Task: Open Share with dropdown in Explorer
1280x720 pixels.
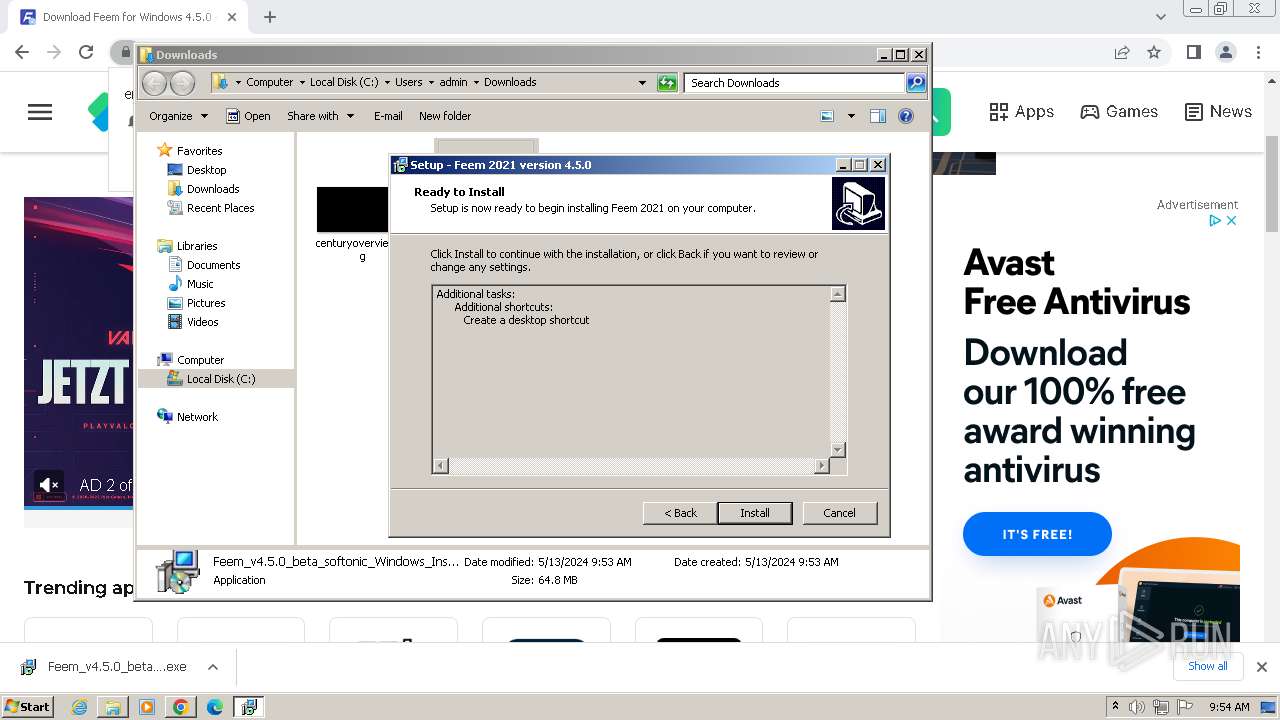Action: (x=320, y=116)
